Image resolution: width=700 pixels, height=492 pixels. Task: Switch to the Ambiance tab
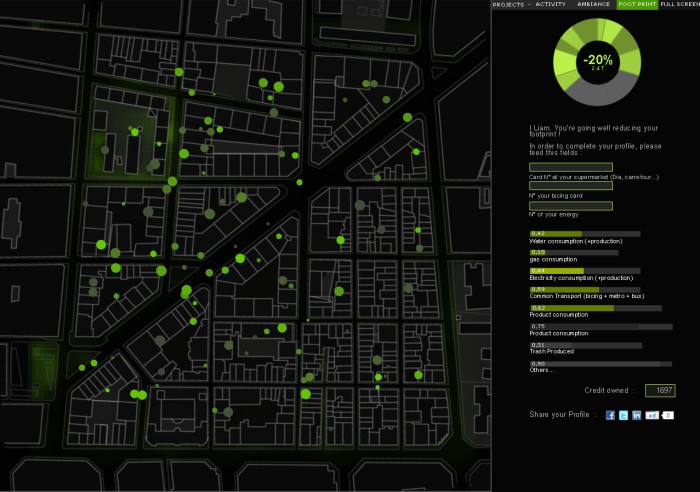point(593,4)
